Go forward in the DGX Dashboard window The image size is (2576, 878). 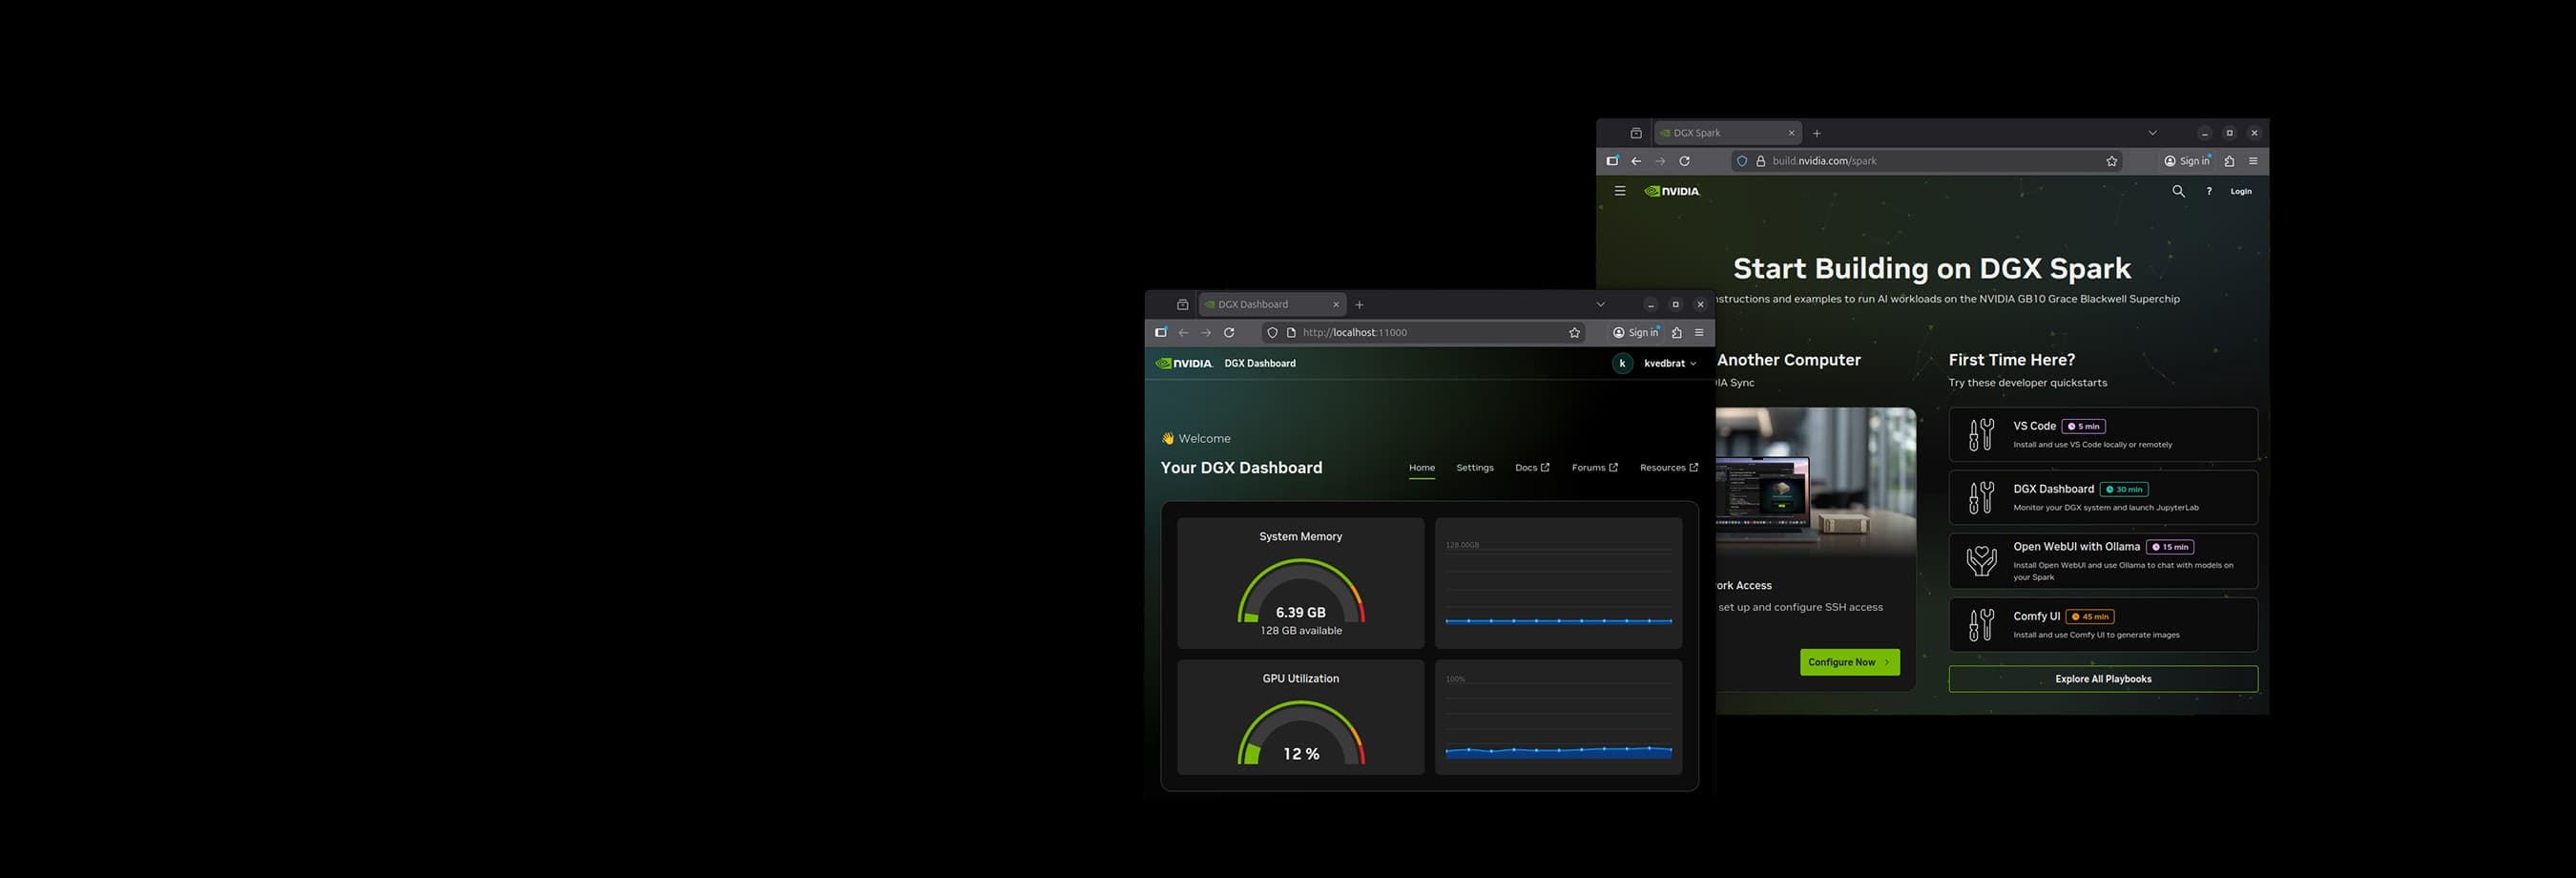tap(1206, 333)
